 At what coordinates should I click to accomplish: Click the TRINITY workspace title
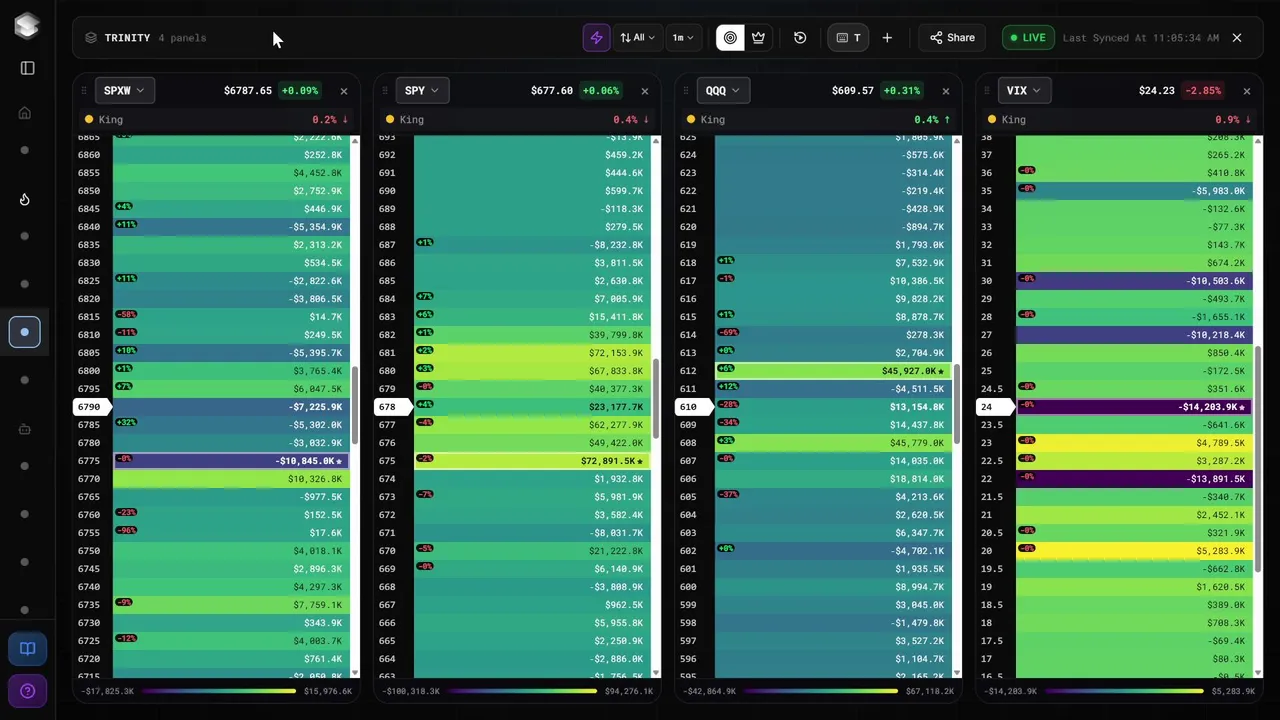coord(128,38)
